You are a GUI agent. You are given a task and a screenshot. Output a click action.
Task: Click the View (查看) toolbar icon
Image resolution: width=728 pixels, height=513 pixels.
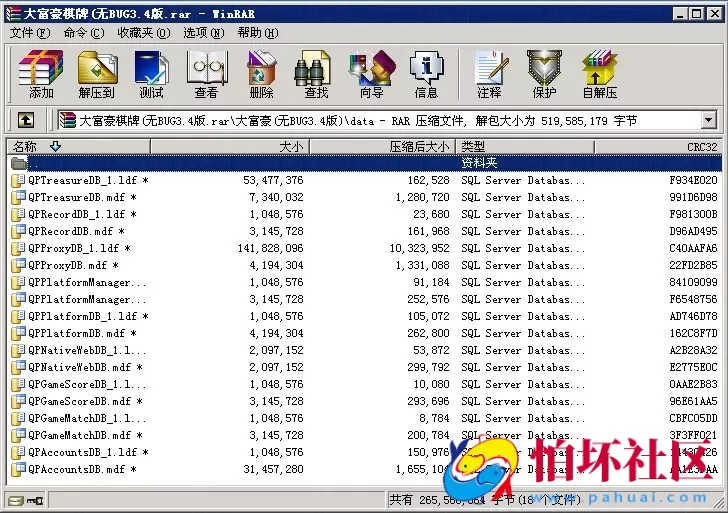point(207,74)
